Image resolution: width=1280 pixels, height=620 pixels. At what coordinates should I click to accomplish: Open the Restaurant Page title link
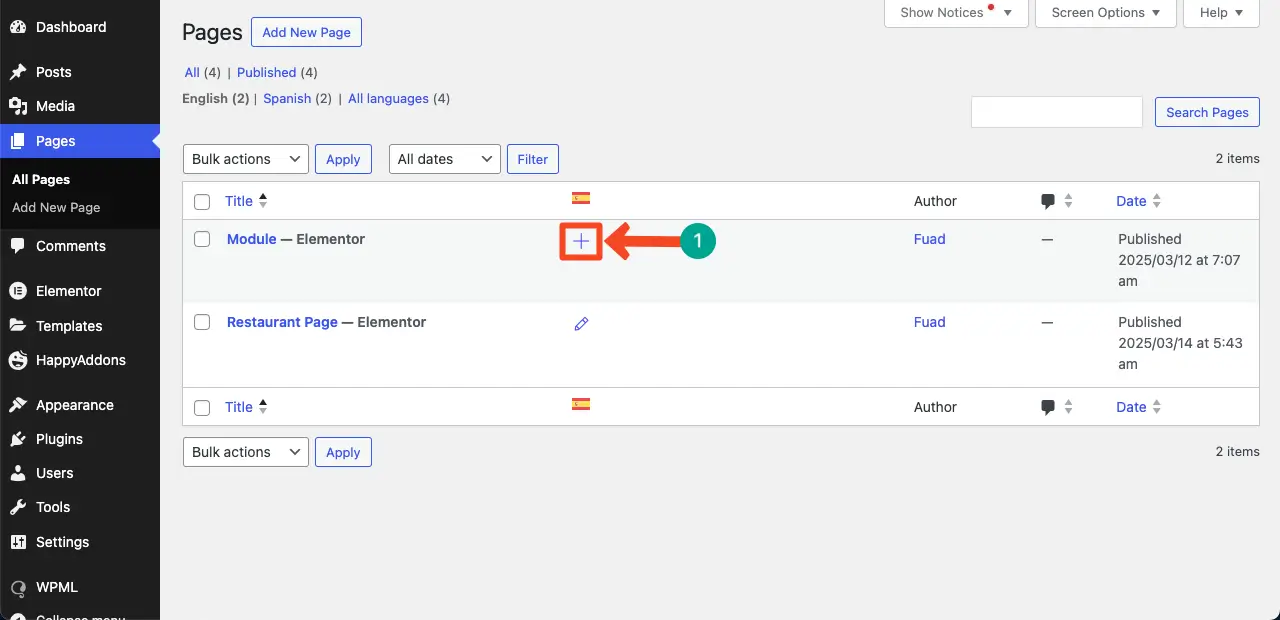point(282,322)
